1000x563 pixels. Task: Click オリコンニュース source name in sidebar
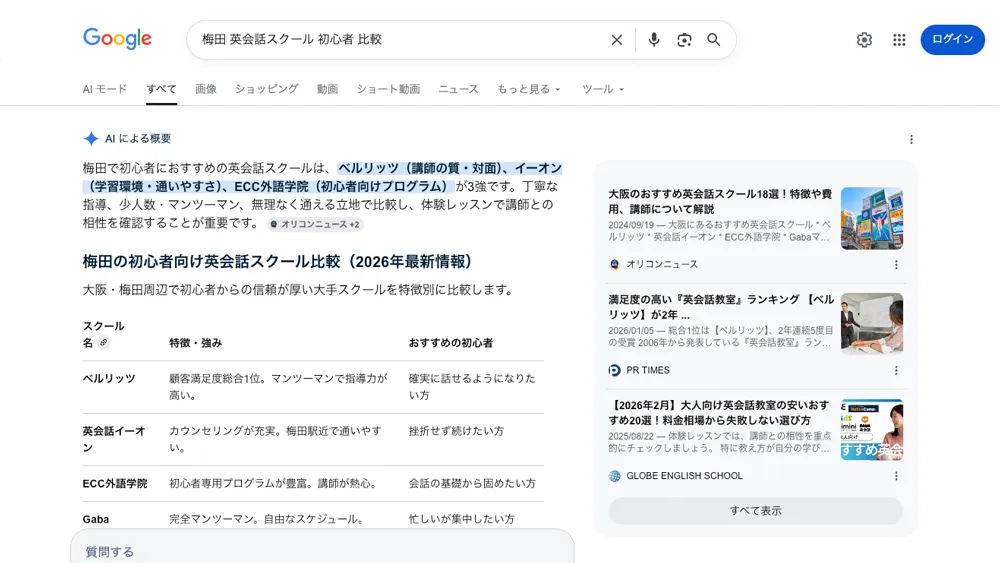coord(662,265)
